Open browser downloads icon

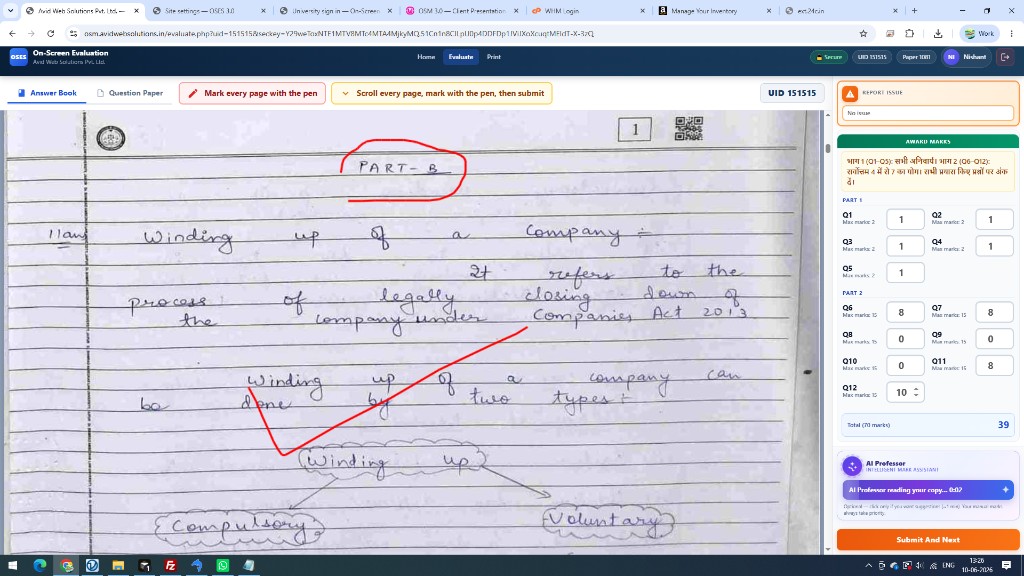(x=938, y=33)
